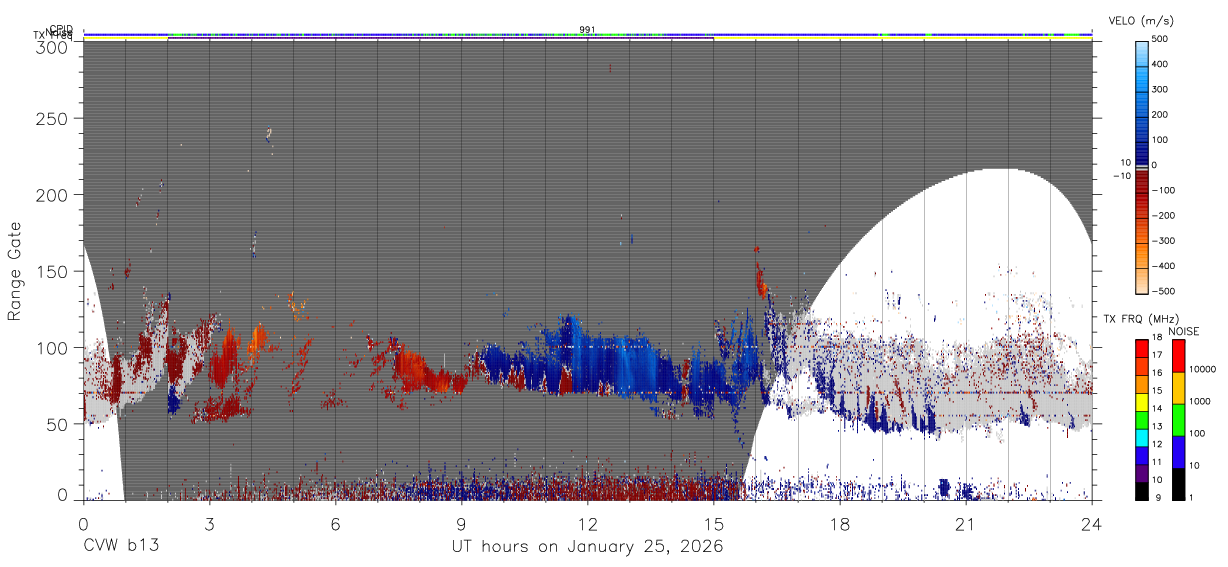This screenshot has height=567, width=1228.
Task: Click the y-axis tick label '50'
Action: tap(58, 424)
